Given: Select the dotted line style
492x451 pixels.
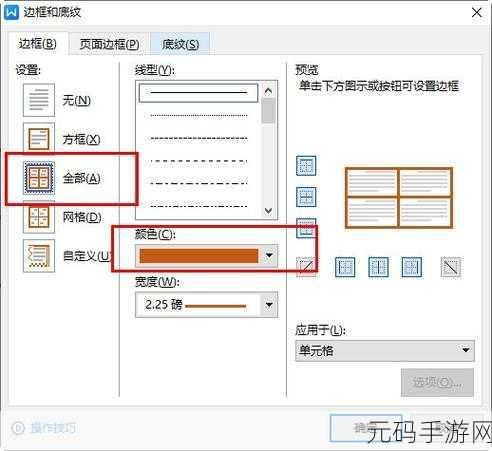Looking at the screenshot, I should [x=198, y=116].
